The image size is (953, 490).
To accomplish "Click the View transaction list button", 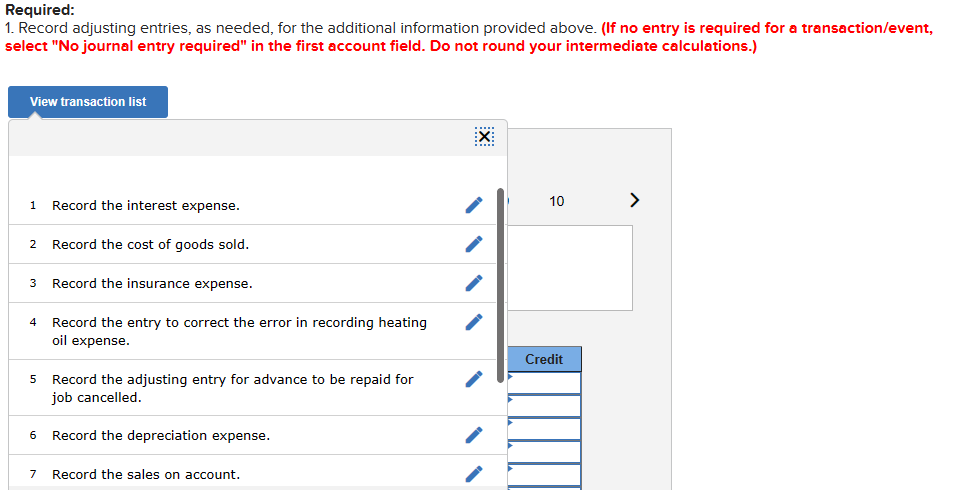I will point(88,102).
